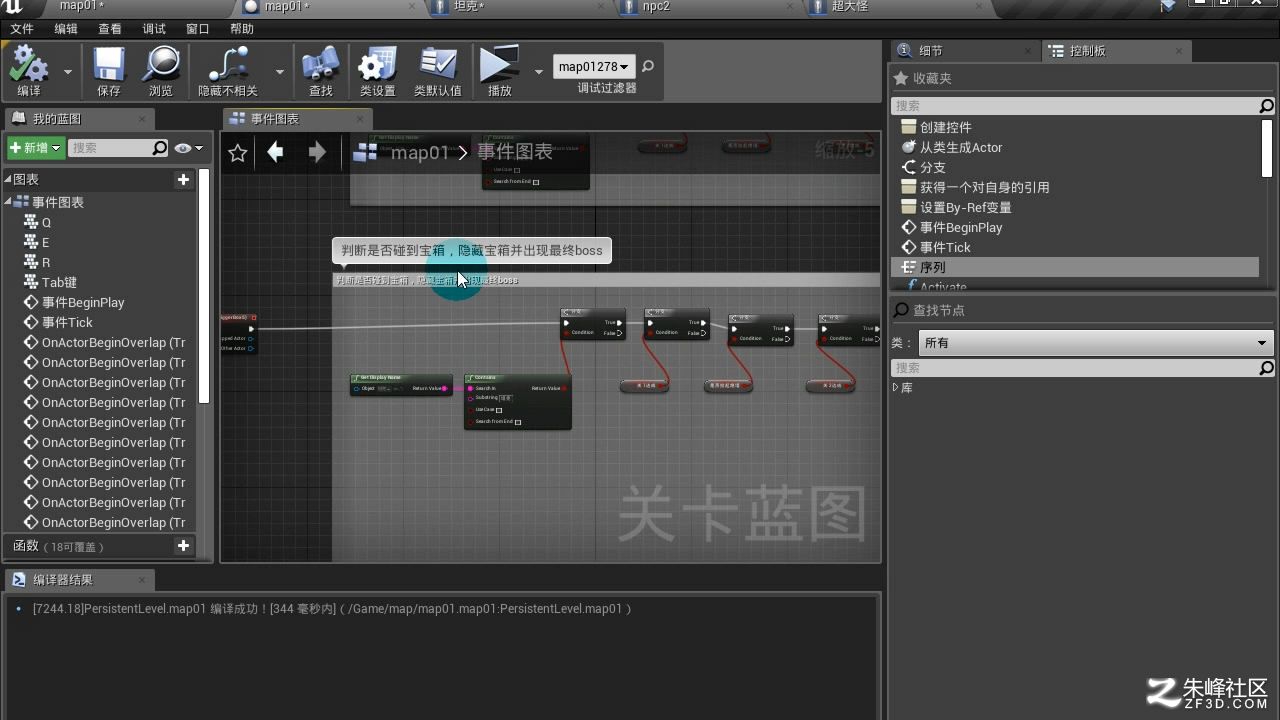This screenshot has height=720, width=1280.
Task: Toggle Use Case checkbox in fully visible Contains node
Action: [500, 410]
